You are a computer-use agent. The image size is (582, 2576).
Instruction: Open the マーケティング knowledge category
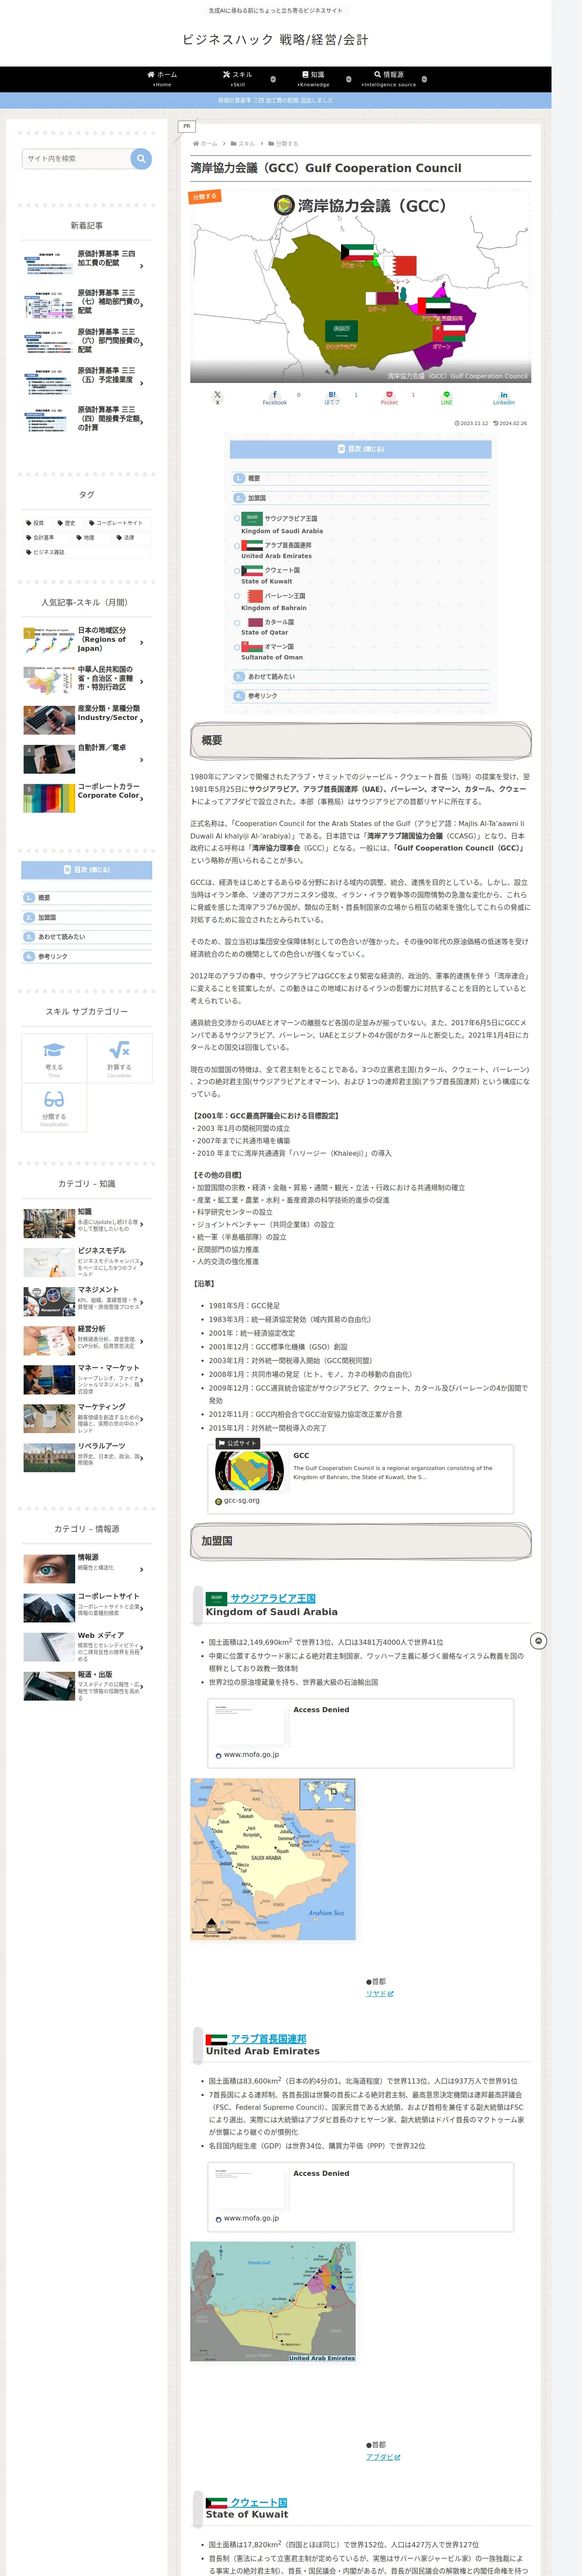(87, 1418)
